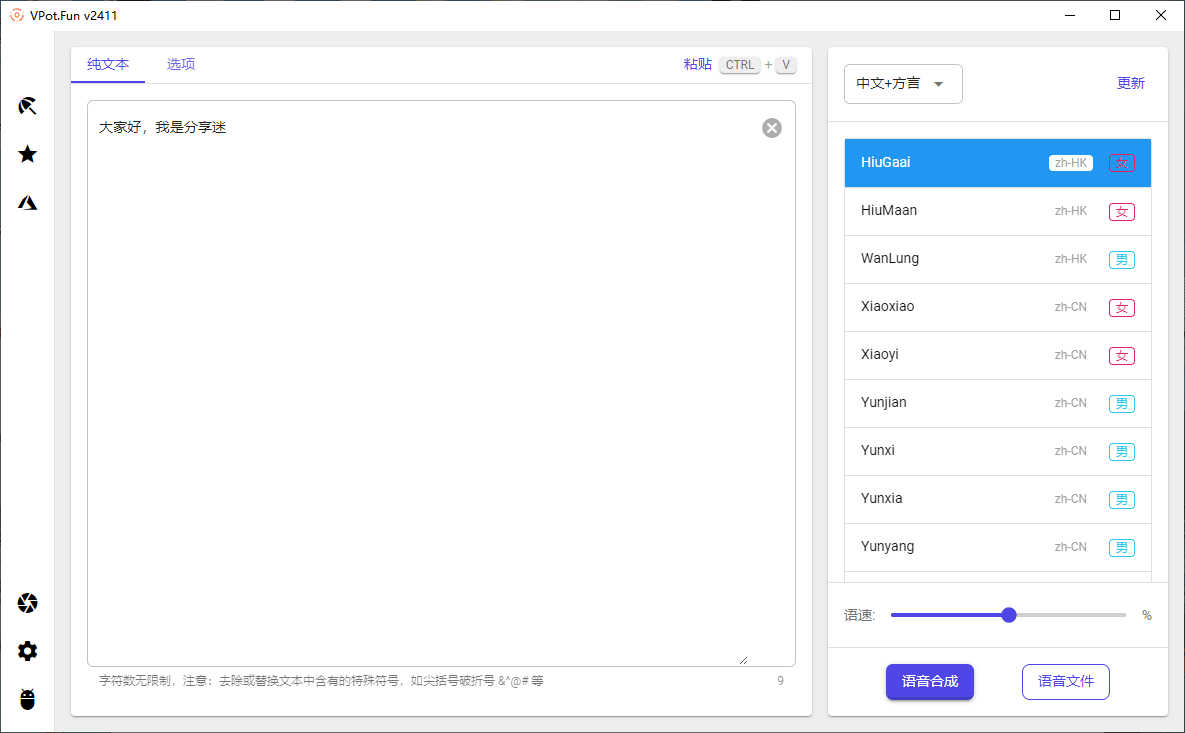Click the camera shutter icon
Viewport: 1185px width, 733px height.
pos(28,603)
